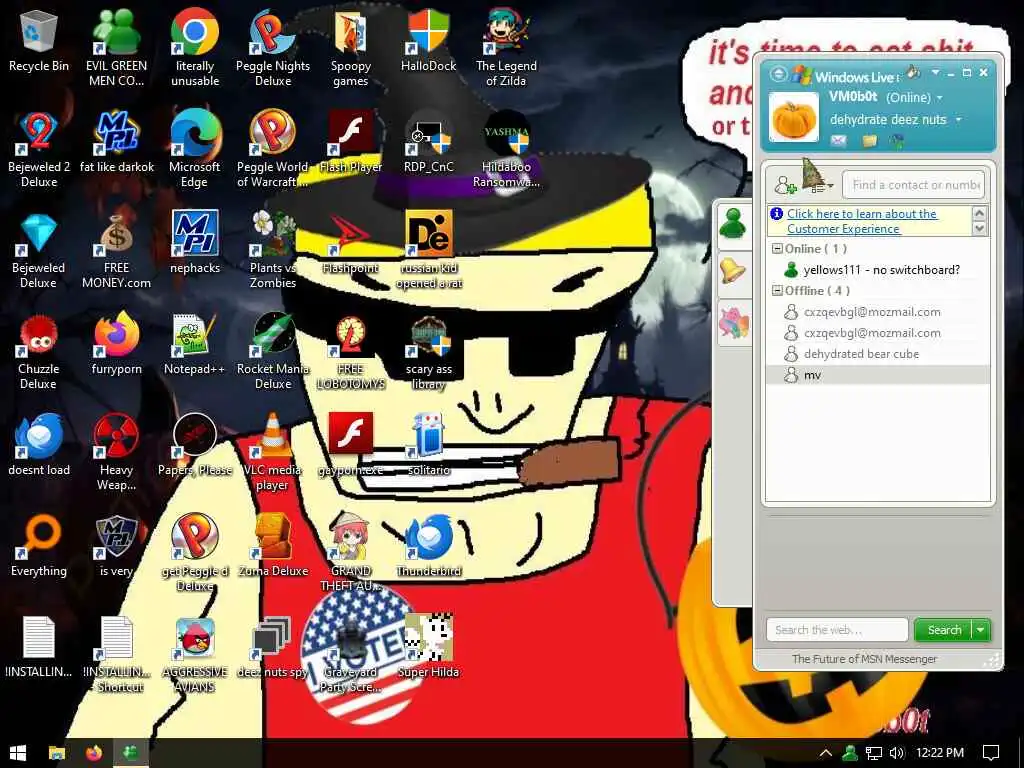Open the Spoopy games folder
This screenshot has height=768, width=1024.
351,48
